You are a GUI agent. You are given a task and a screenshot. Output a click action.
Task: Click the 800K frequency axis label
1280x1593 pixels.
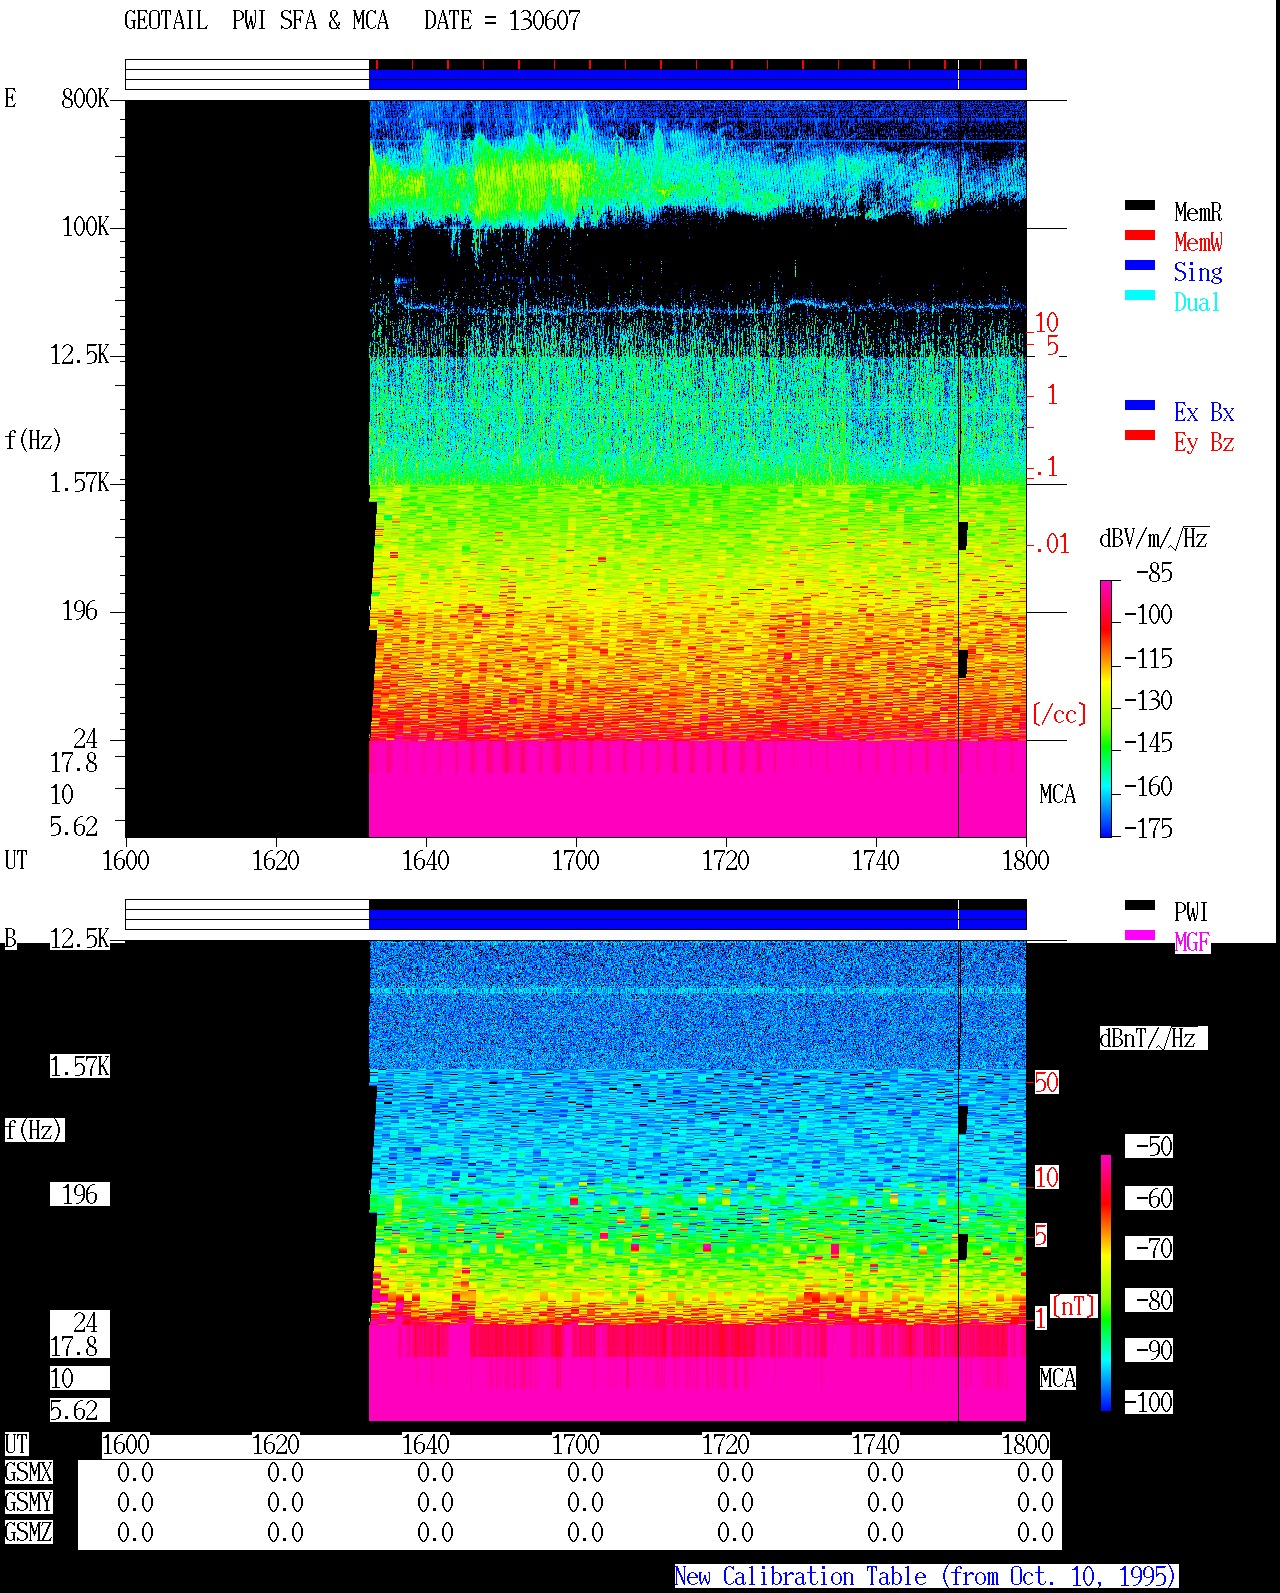(x=85, y=98)
